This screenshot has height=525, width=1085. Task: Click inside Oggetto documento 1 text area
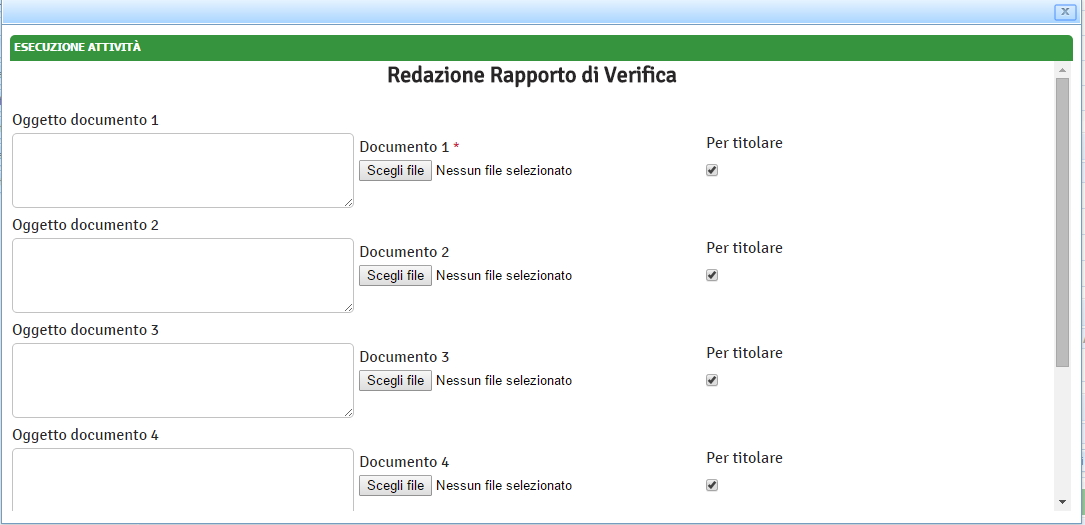[x=182, y=170]
